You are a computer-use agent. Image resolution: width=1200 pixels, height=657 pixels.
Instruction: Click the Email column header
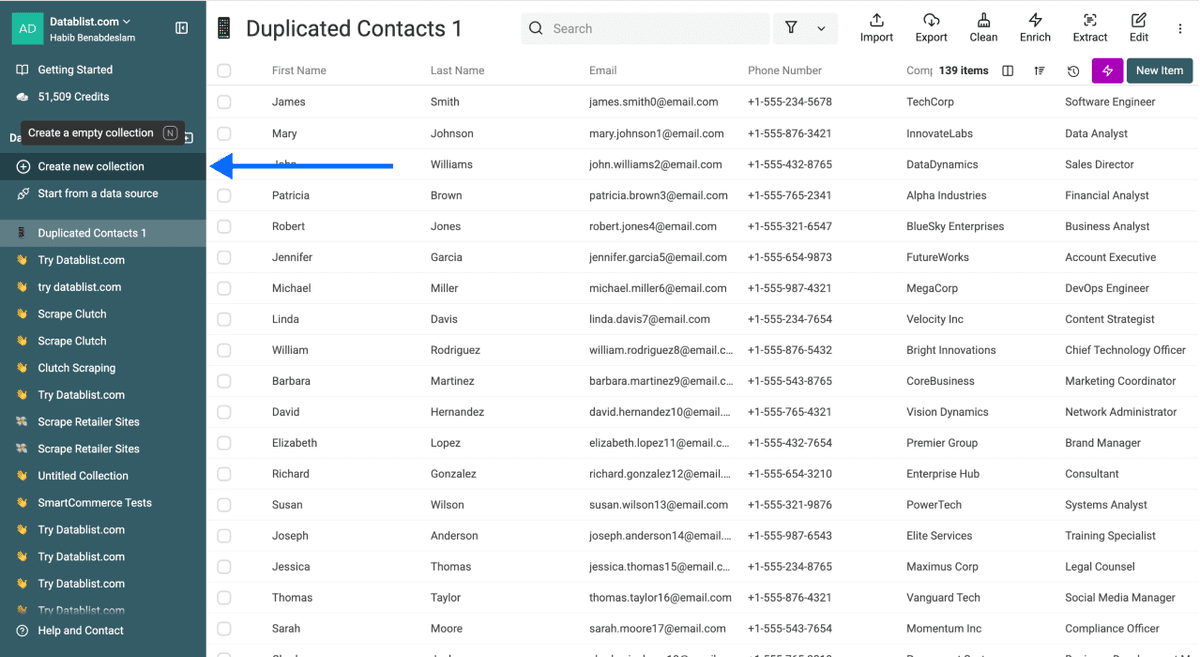pos(603,71)
